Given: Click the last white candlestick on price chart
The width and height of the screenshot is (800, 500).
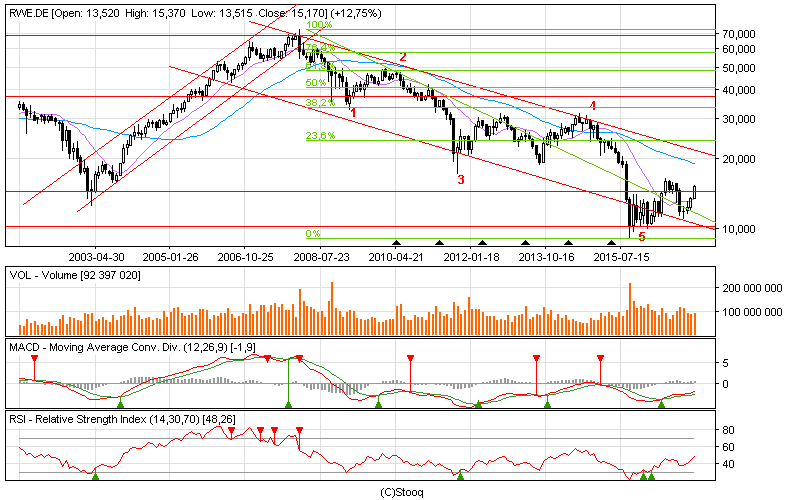Looking at the screenshot, I should (x=694, y=192).
